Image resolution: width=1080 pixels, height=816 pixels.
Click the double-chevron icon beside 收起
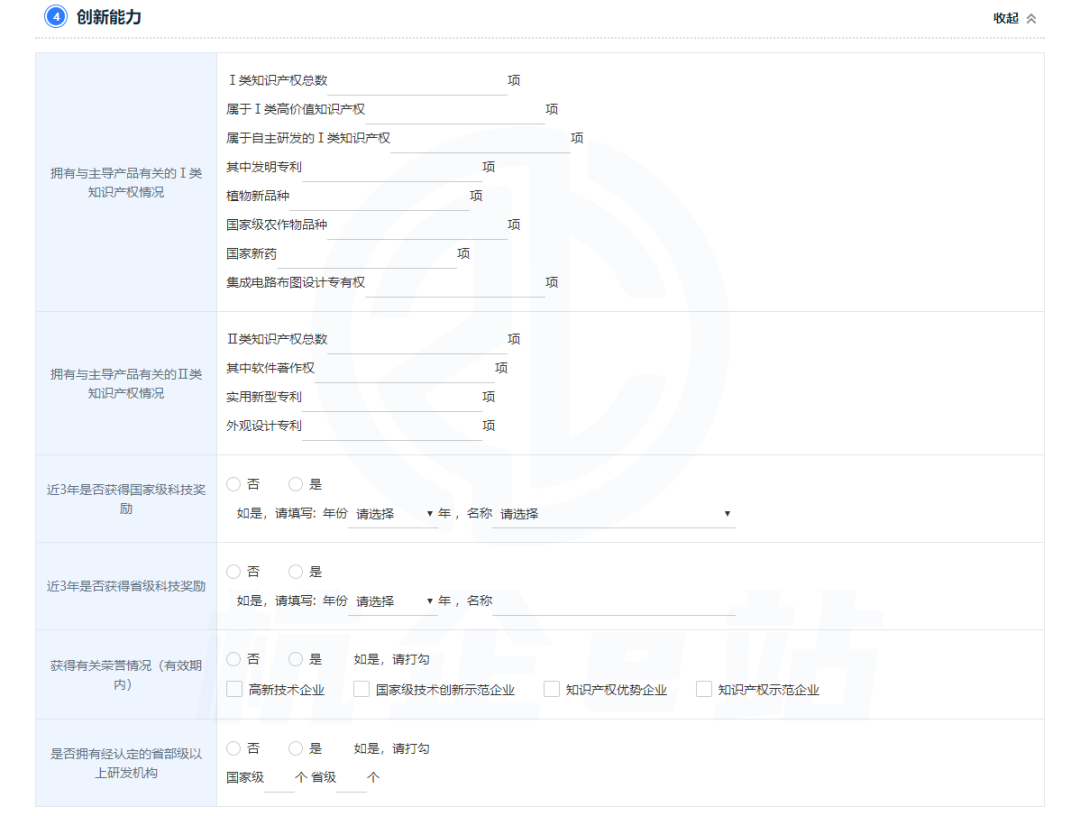tap(1031, 19)
